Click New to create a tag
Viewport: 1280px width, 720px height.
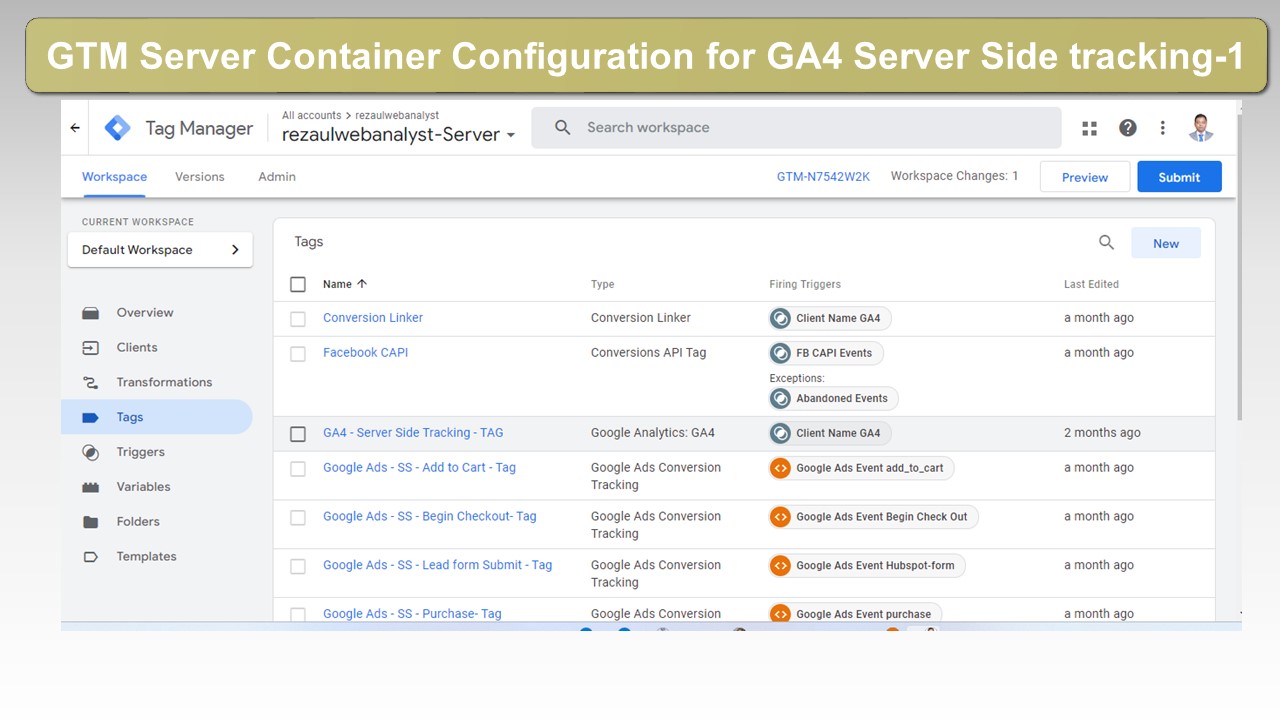coord(1166,243)
